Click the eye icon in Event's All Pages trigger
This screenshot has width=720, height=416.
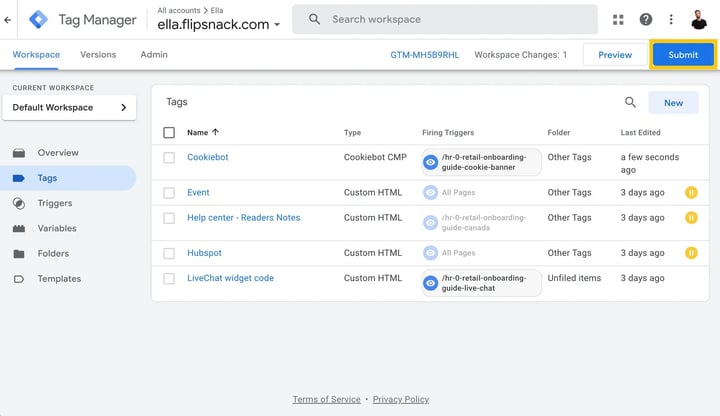click(430, 192)
